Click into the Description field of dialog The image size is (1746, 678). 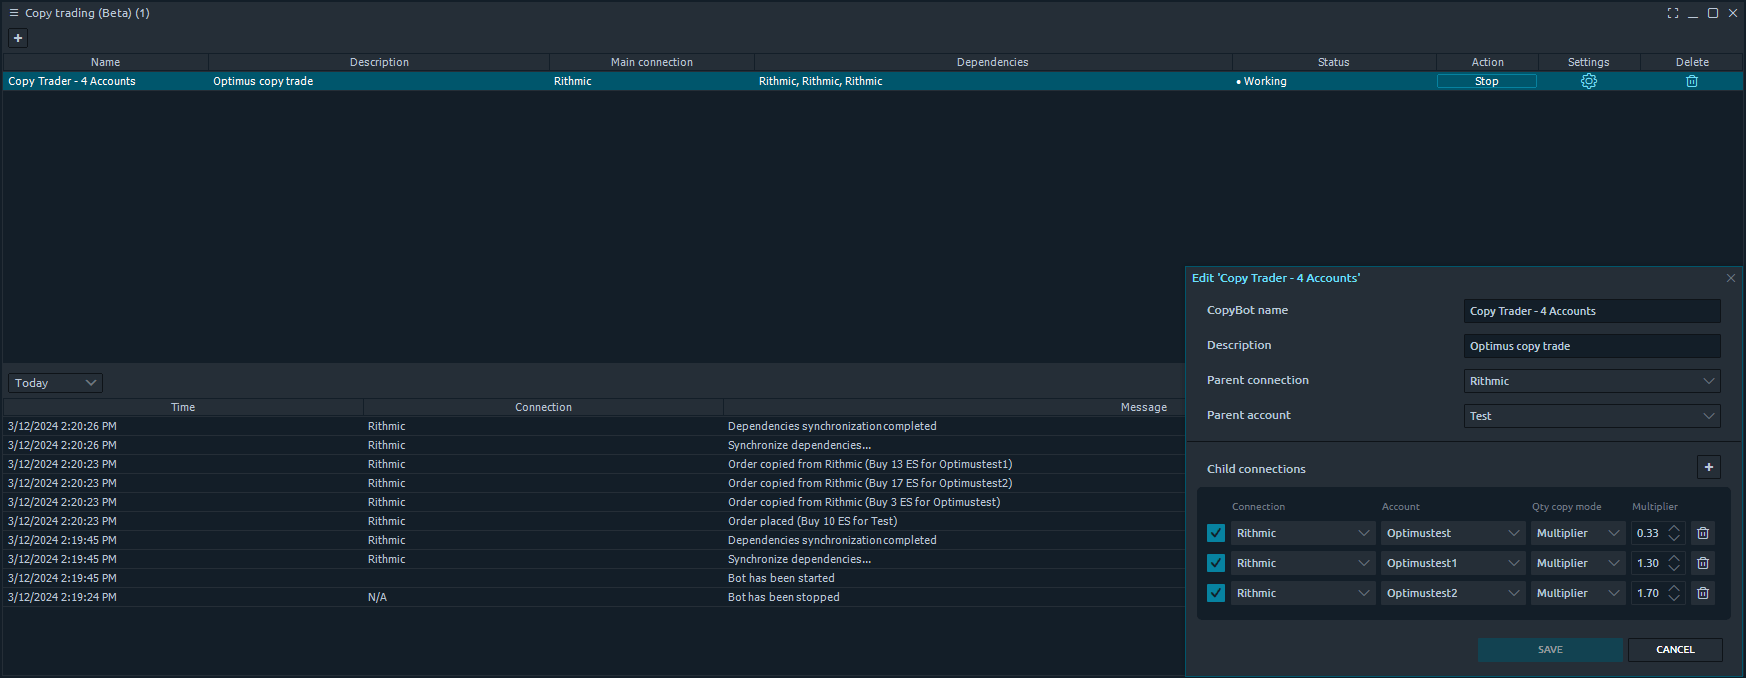pyautogui.click(x=1592, y=346)
